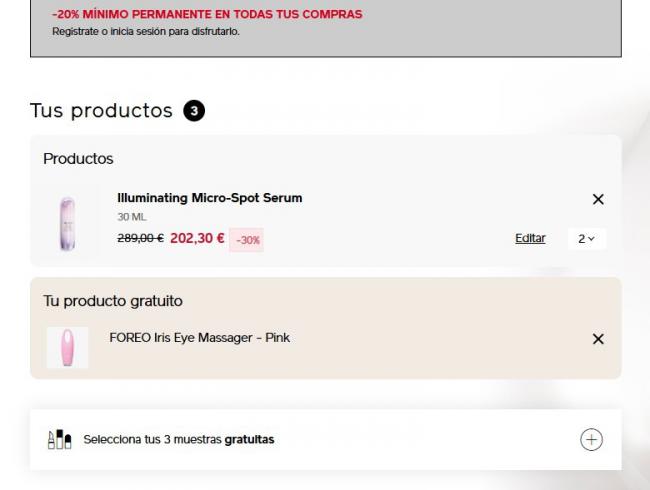Screen dimensions: 650x490
Task: Click 'Selecciona tus 3 muestras gratuitas' text
Action: [179, 439]
